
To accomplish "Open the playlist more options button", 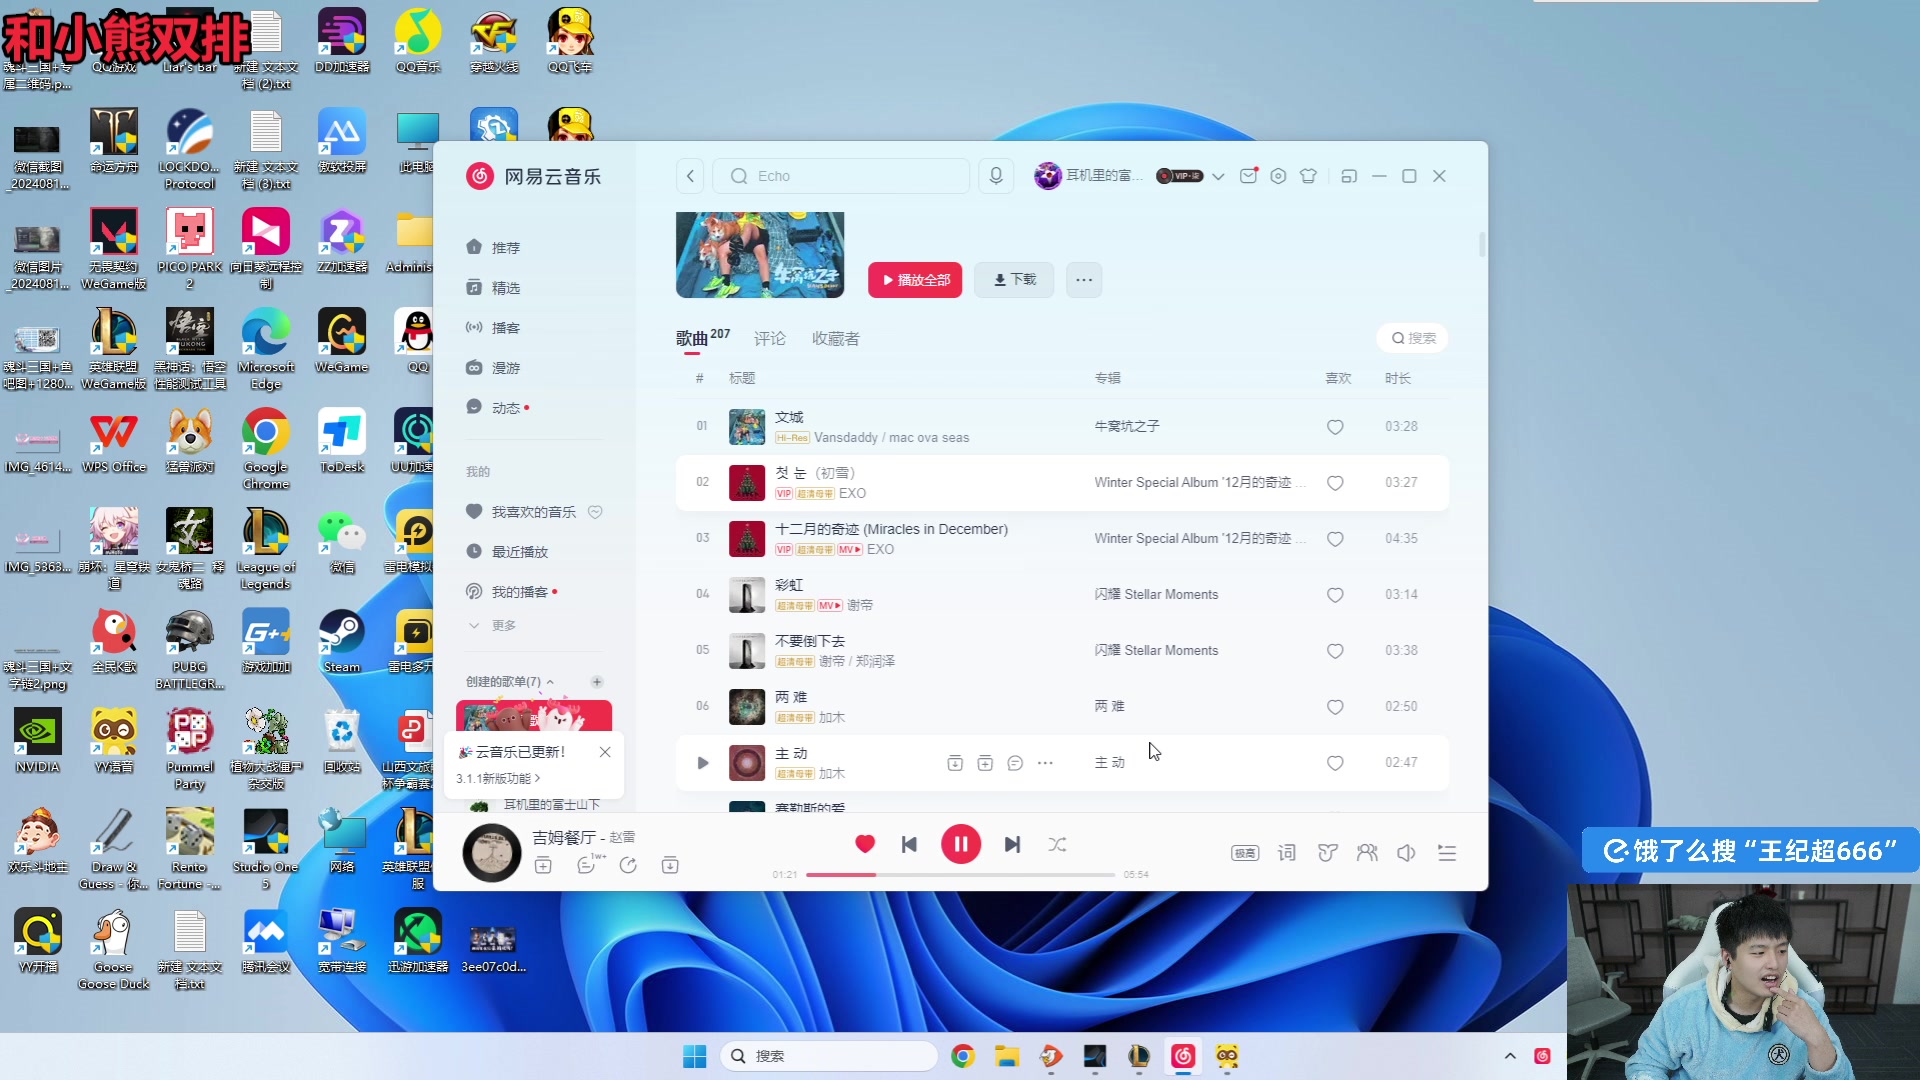I will pos(1084,280).
